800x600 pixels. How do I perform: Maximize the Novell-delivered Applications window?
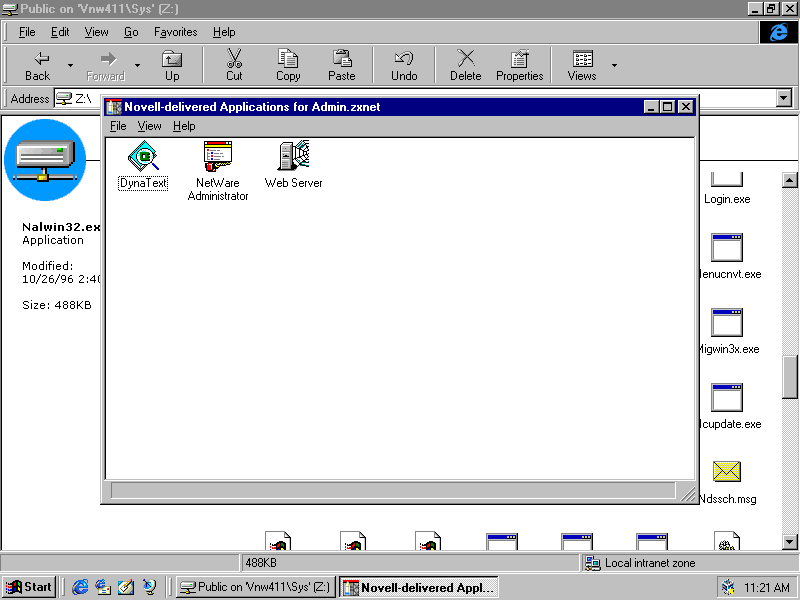pyautogui.click(x=667, y=107)
